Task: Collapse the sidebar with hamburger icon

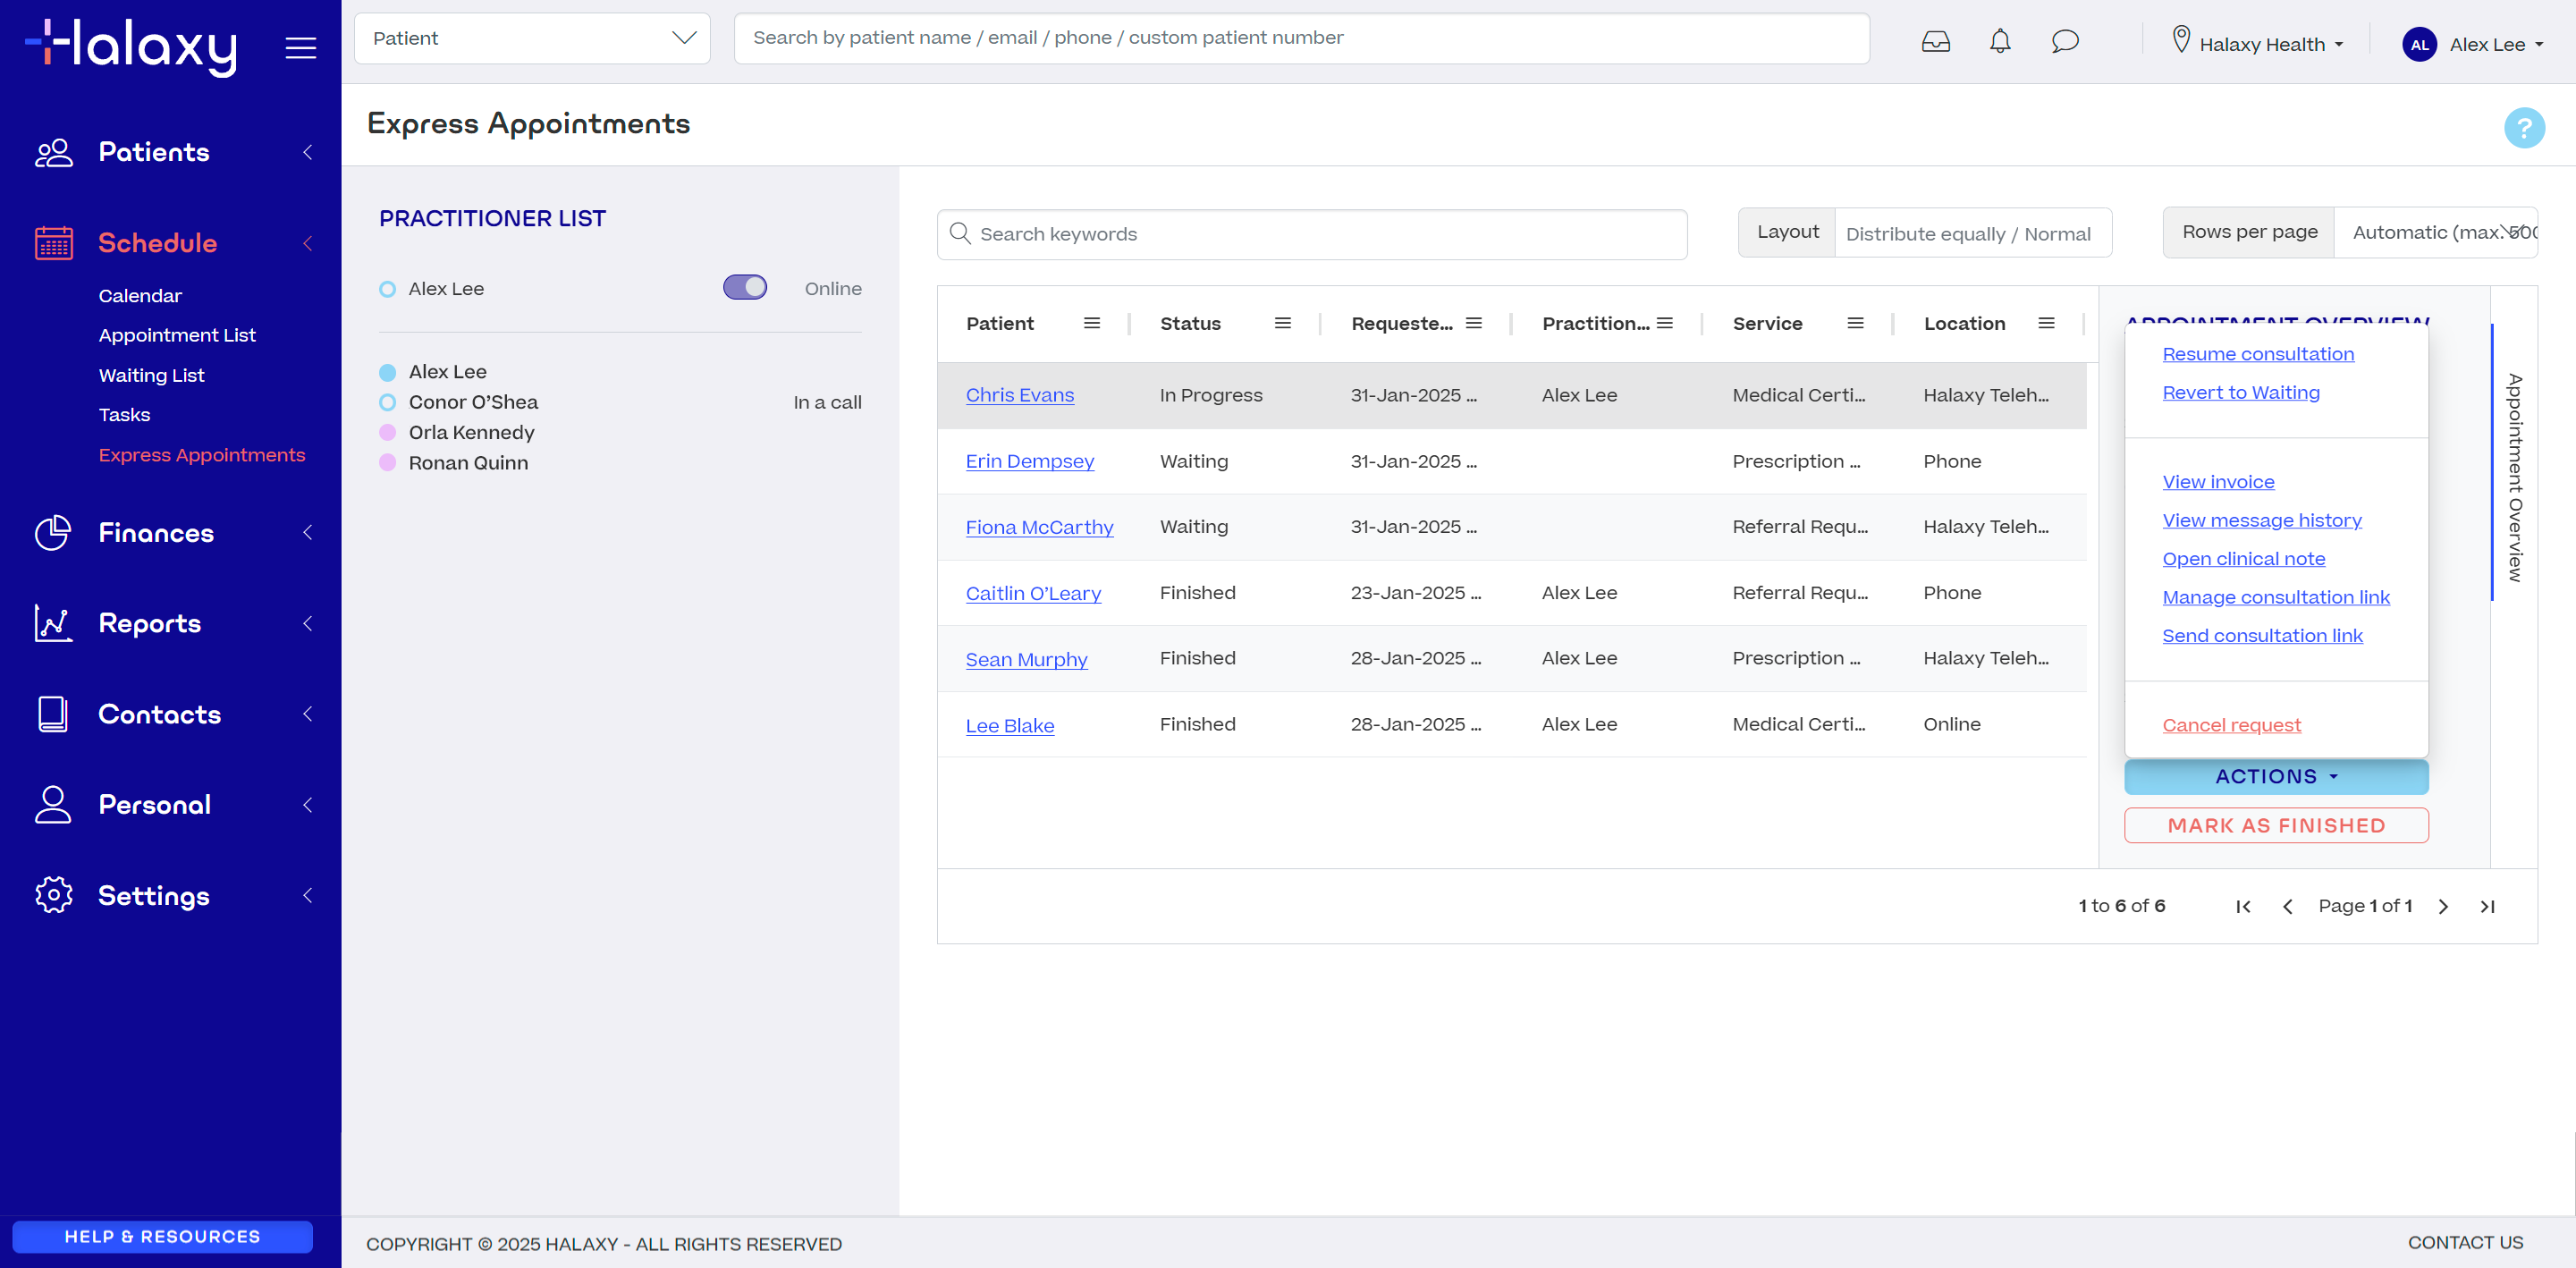Action: [x=300, y=47]
